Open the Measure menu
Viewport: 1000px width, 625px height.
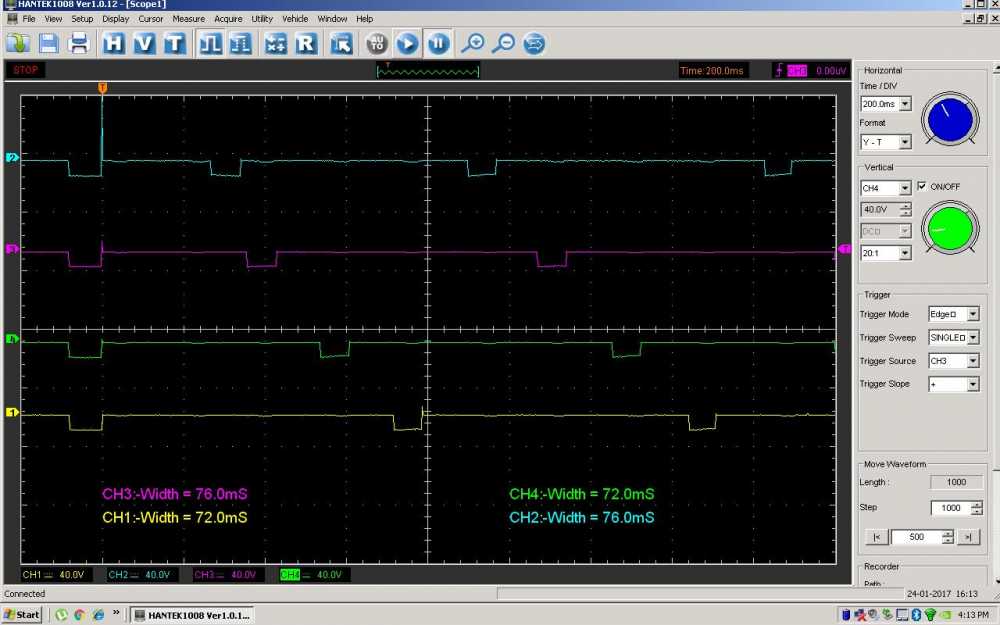(x=188, y=18)
